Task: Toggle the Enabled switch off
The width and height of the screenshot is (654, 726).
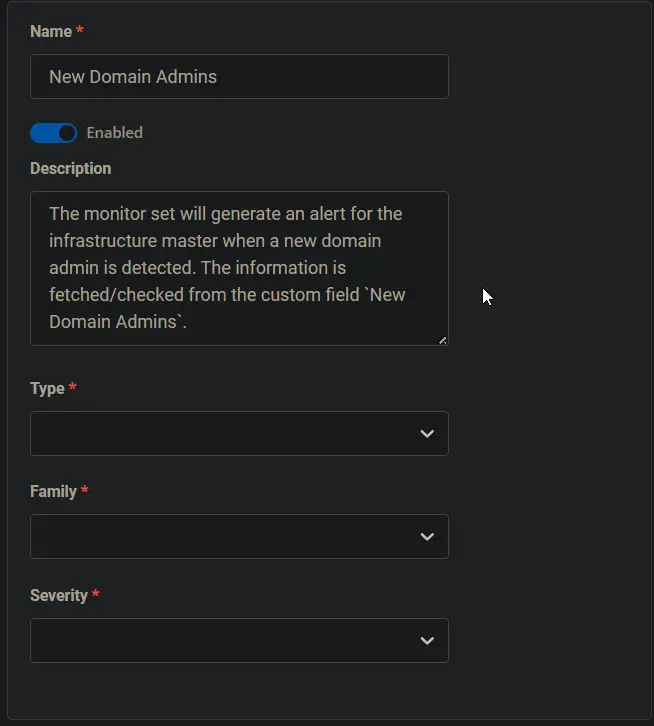Action: point(54,133)
